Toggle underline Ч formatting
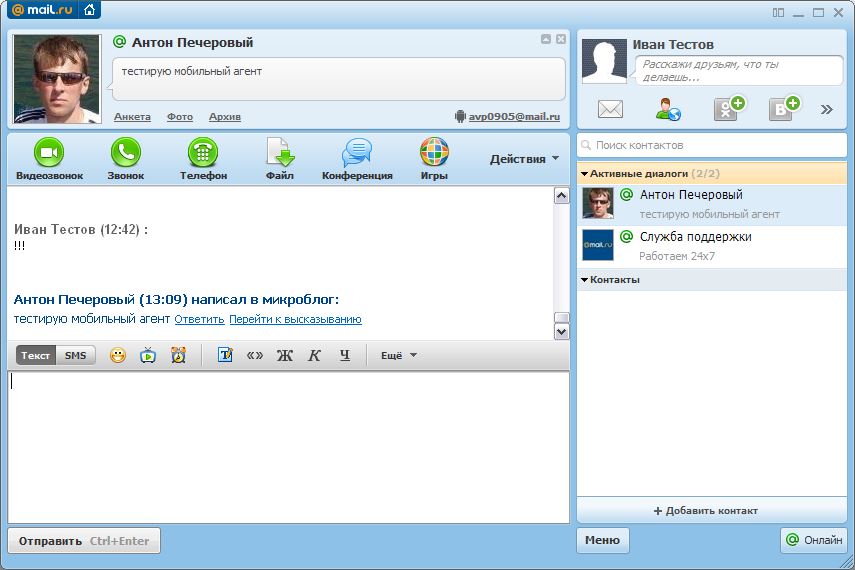The height and width of the screenshot is (570, 855). coord(345,356)
